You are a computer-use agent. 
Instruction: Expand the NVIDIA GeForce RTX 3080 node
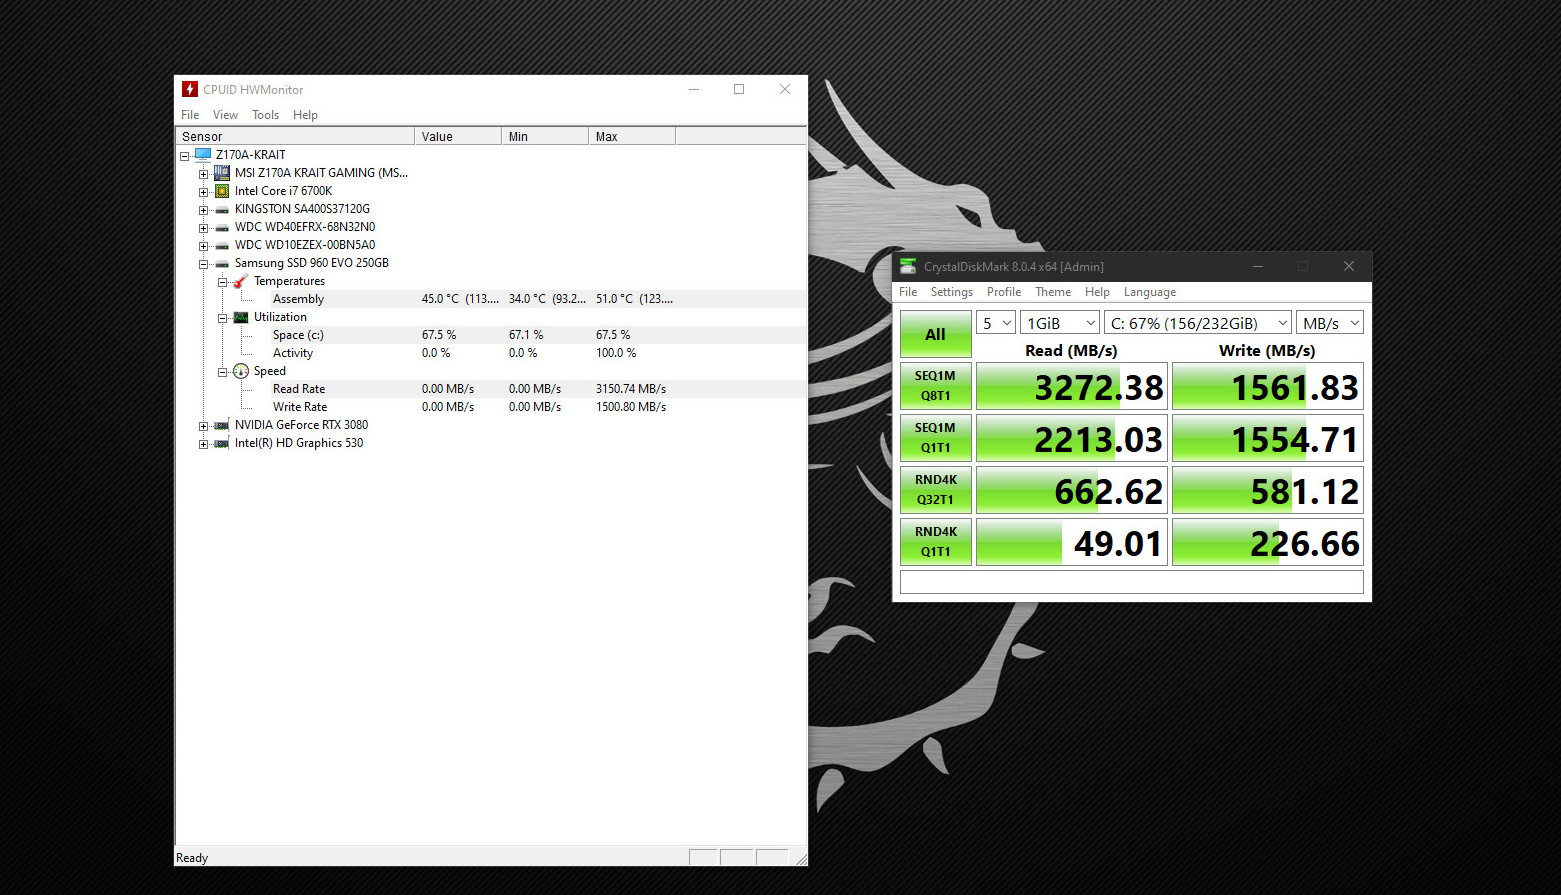click(x=204, y=426)
